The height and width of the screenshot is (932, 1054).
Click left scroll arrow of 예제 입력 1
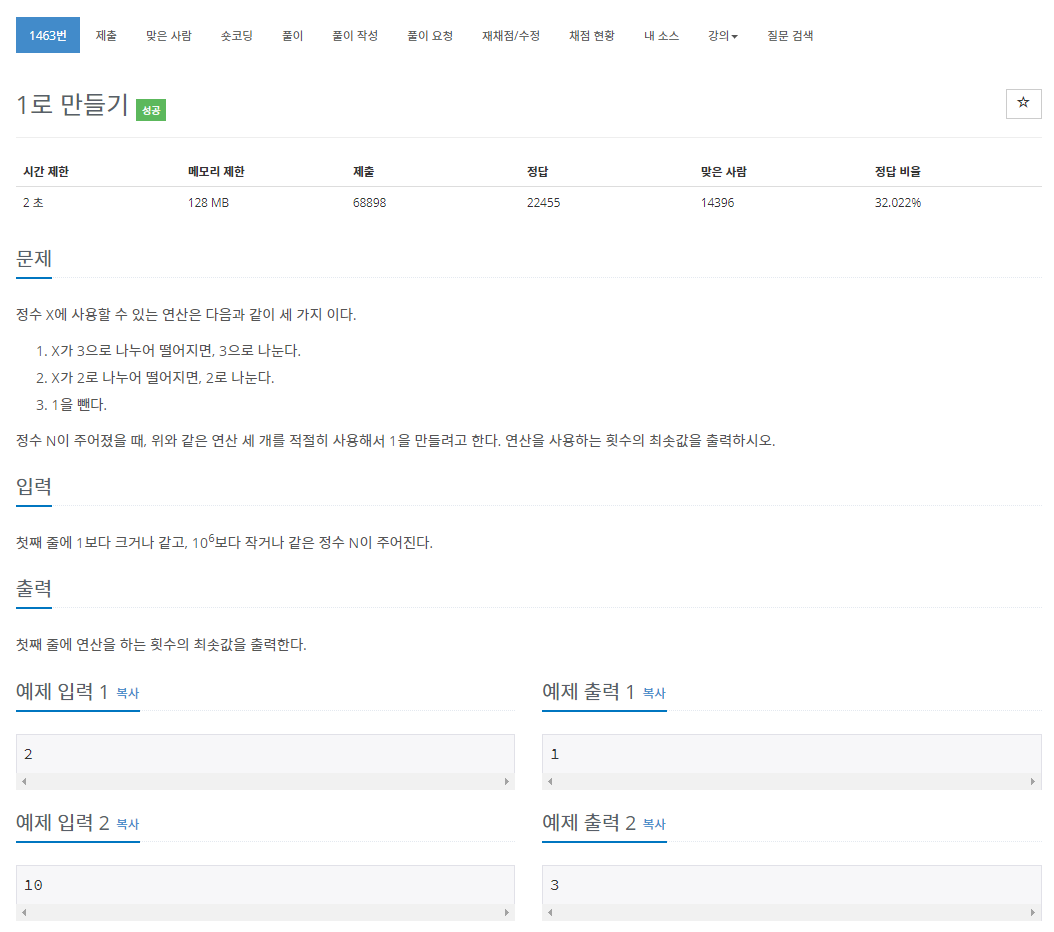coord(24,781)
